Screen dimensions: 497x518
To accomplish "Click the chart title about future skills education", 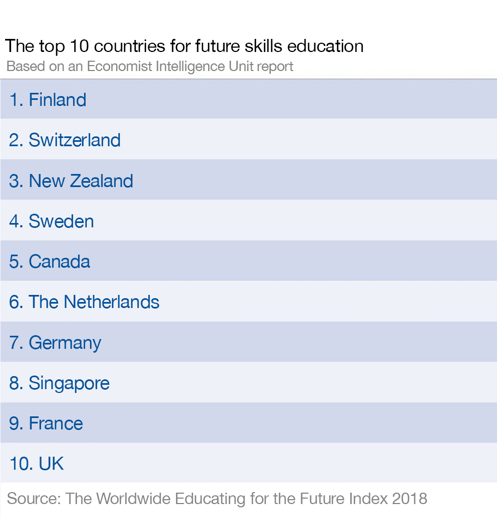I will click(184, 47).
